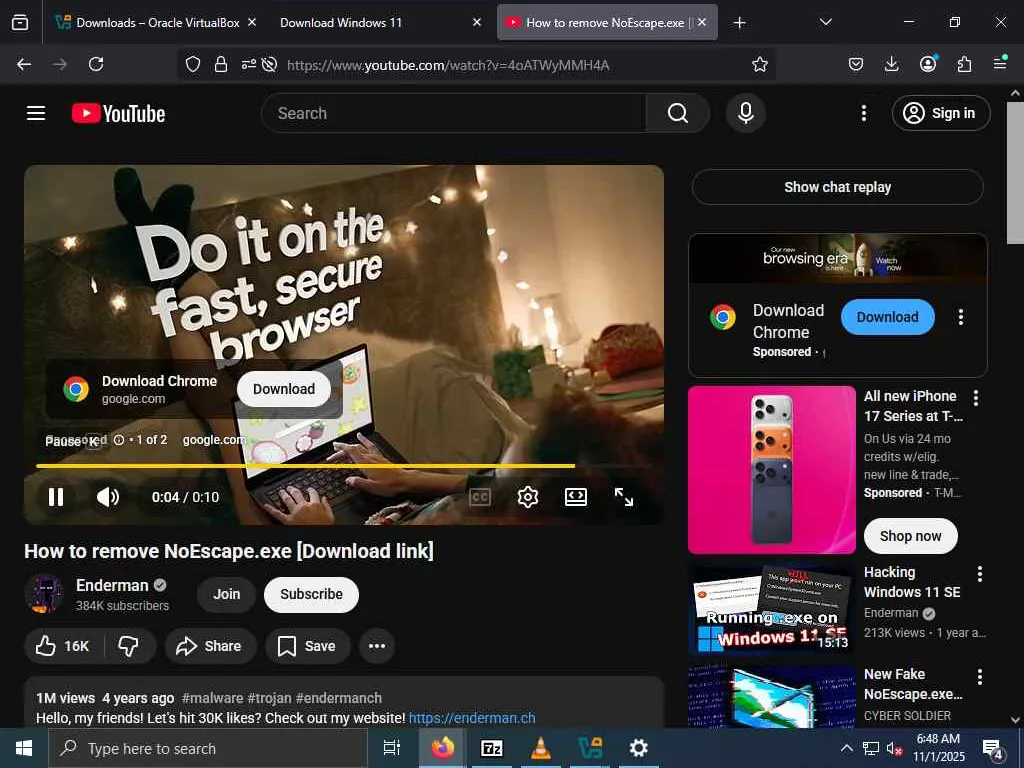Close the Download Windows 11 tab
1024x768 pixels.
(x=477, y=22)
